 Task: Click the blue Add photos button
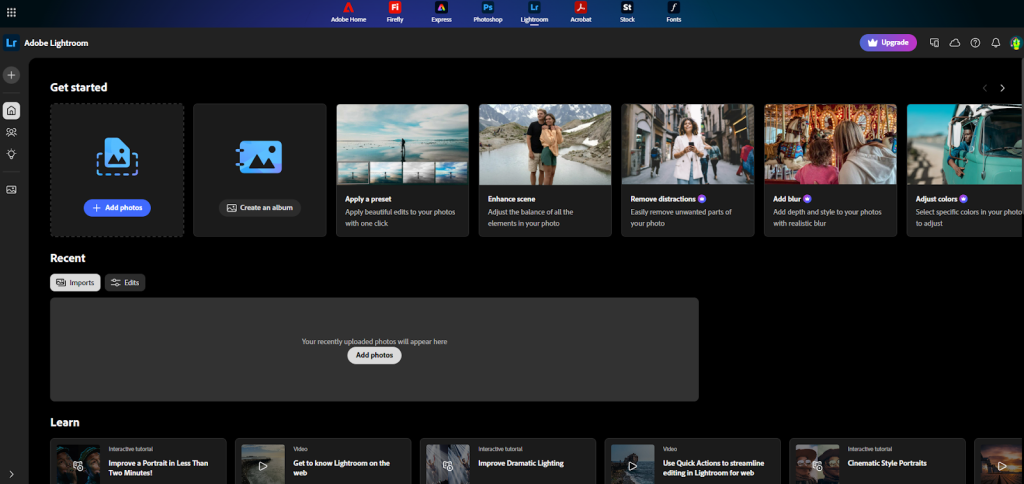pyautogui.click(x=117, y=208)
